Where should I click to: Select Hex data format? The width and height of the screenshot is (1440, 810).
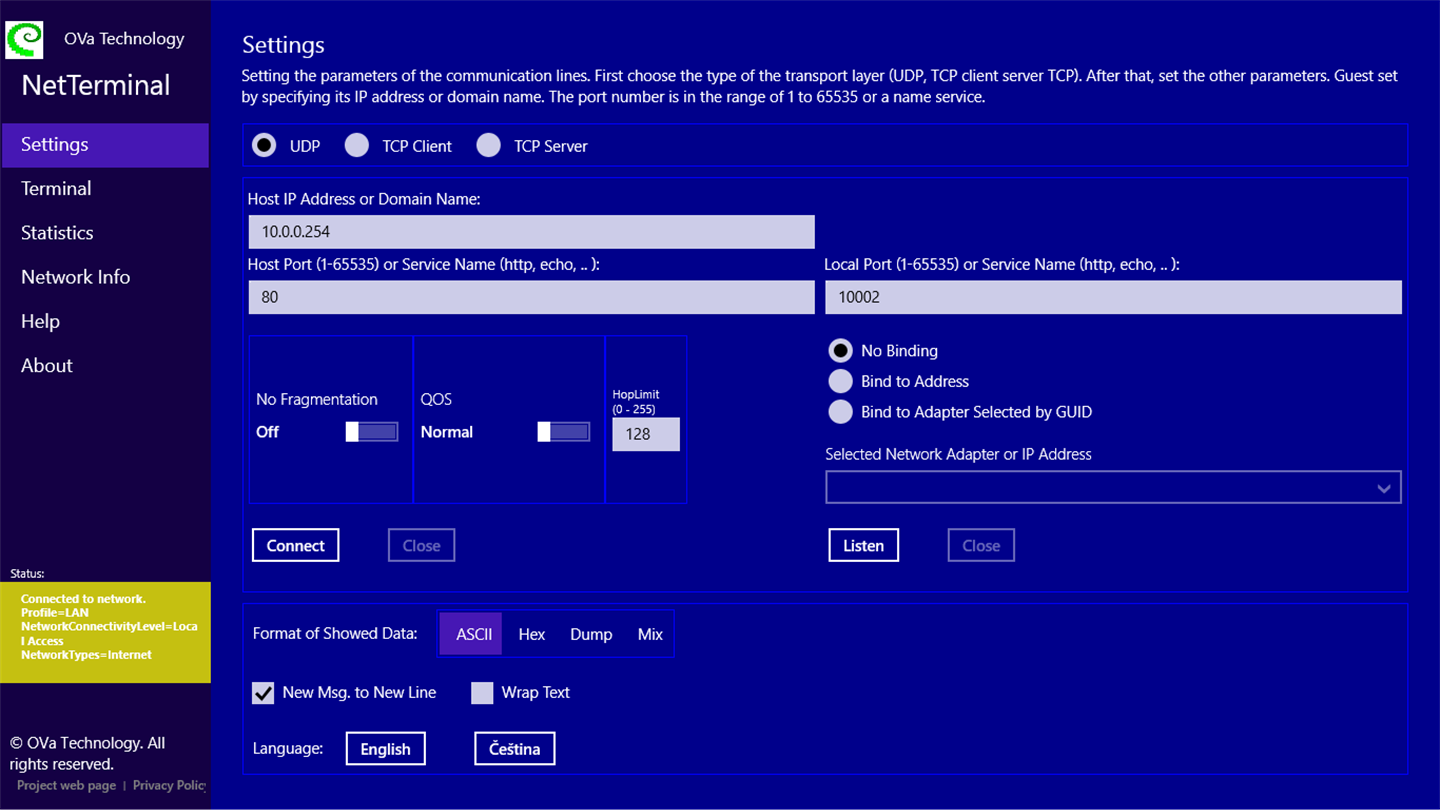point(532,634)
